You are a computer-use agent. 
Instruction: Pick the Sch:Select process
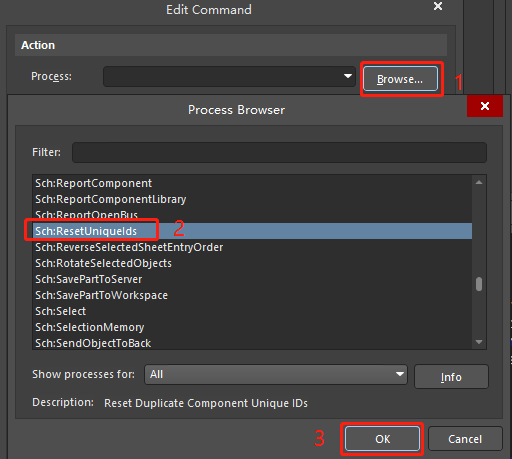click(x=252, y=311)
